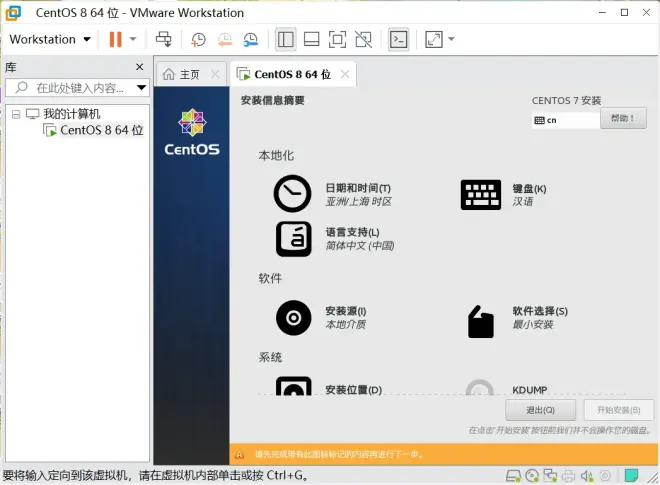This screenshot has width=660, height=485.
Task: Close the 主页 tab
Action: [x=215, y=74]
